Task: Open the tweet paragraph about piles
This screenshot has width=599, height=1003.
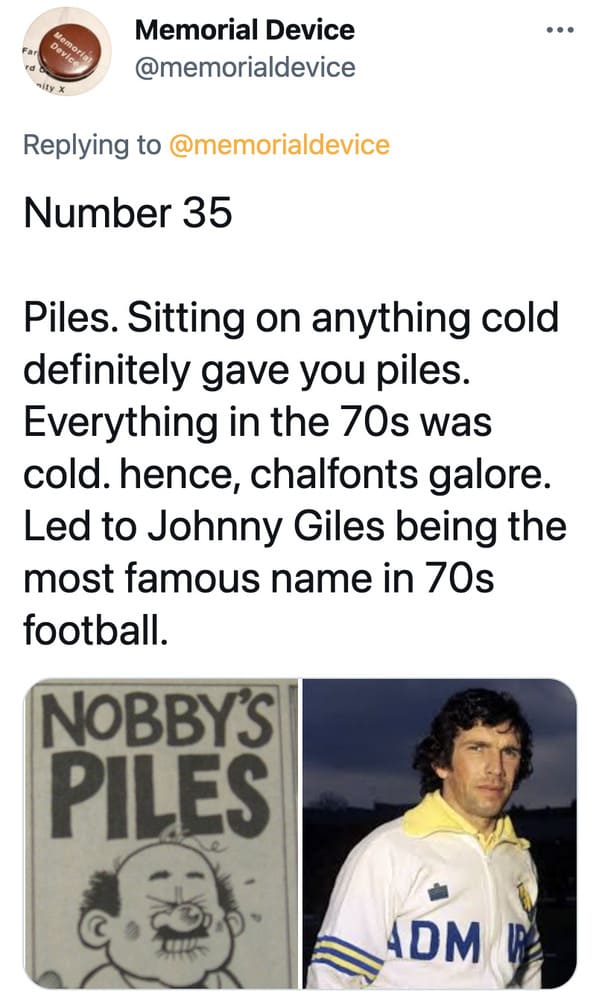Action: click(x=294, y=474)
